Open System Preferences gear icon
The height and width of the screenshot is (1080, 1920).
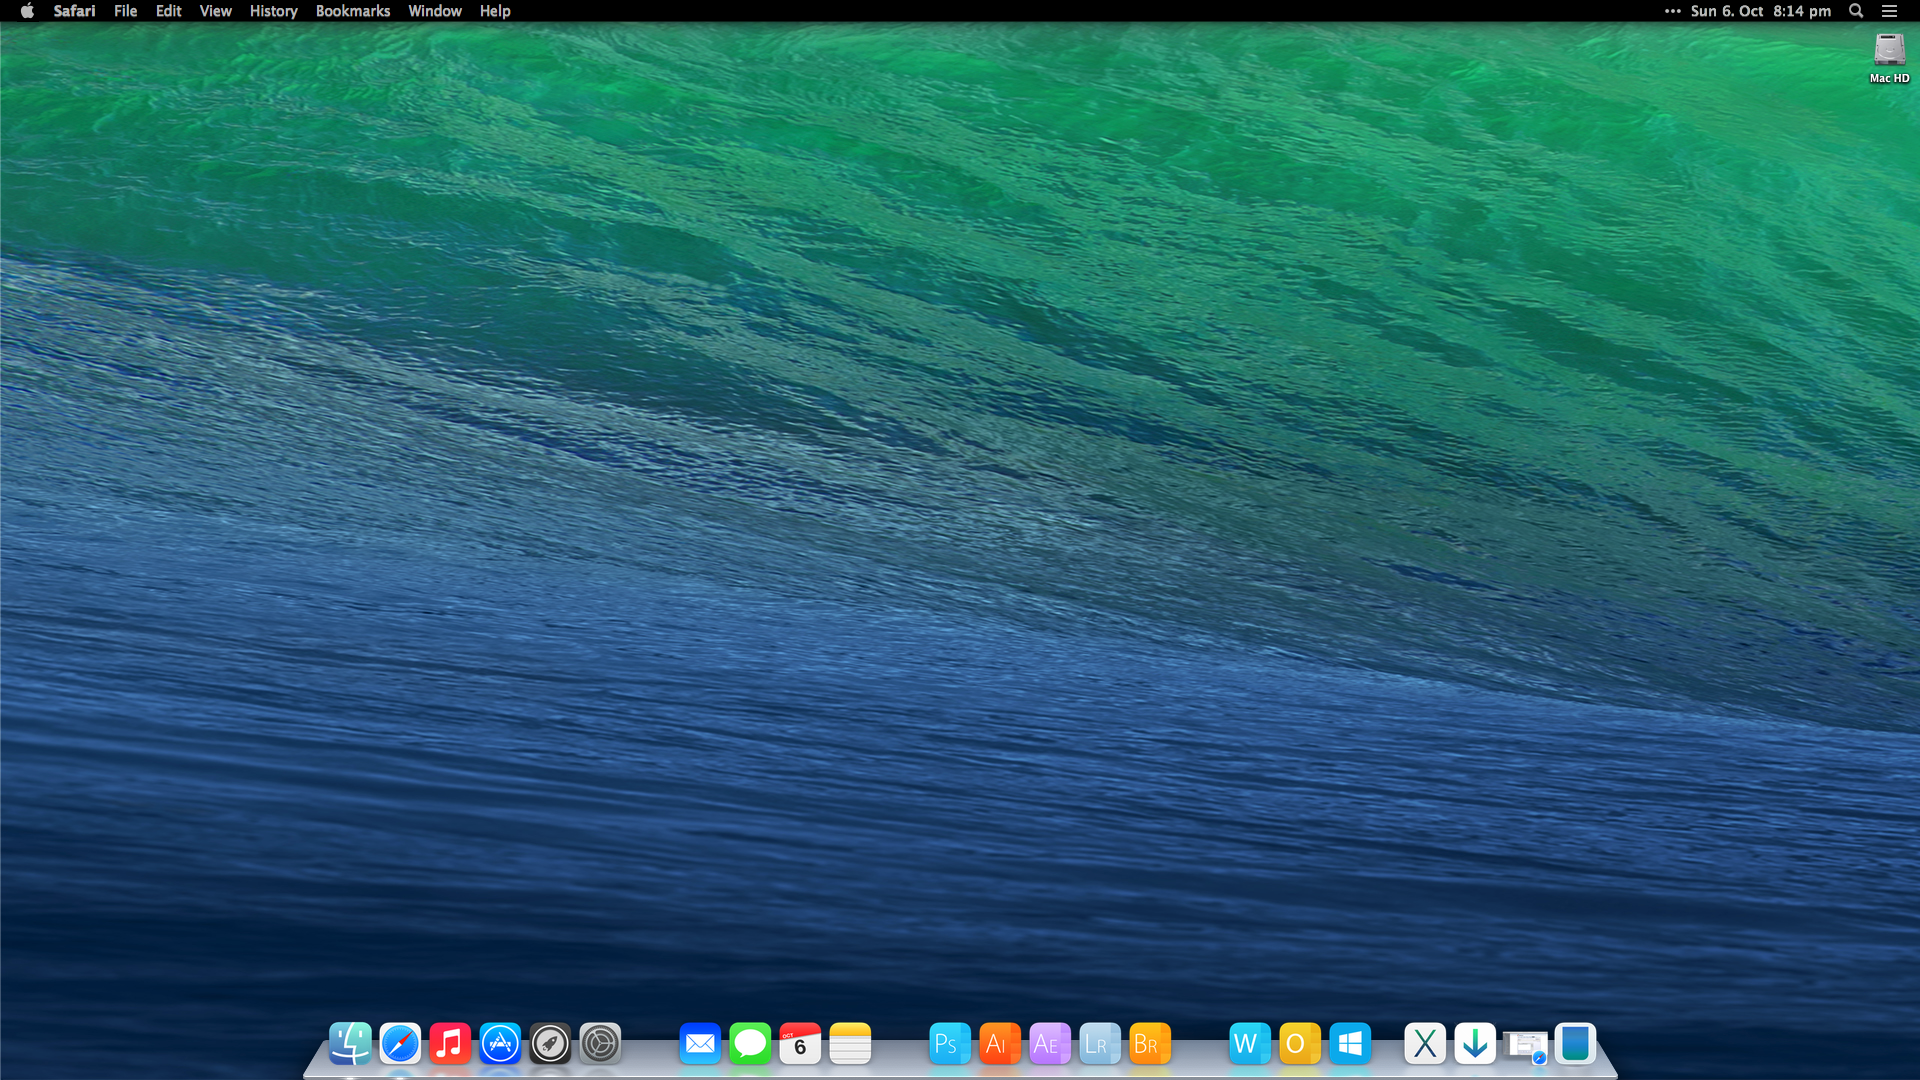point(600,1044)
